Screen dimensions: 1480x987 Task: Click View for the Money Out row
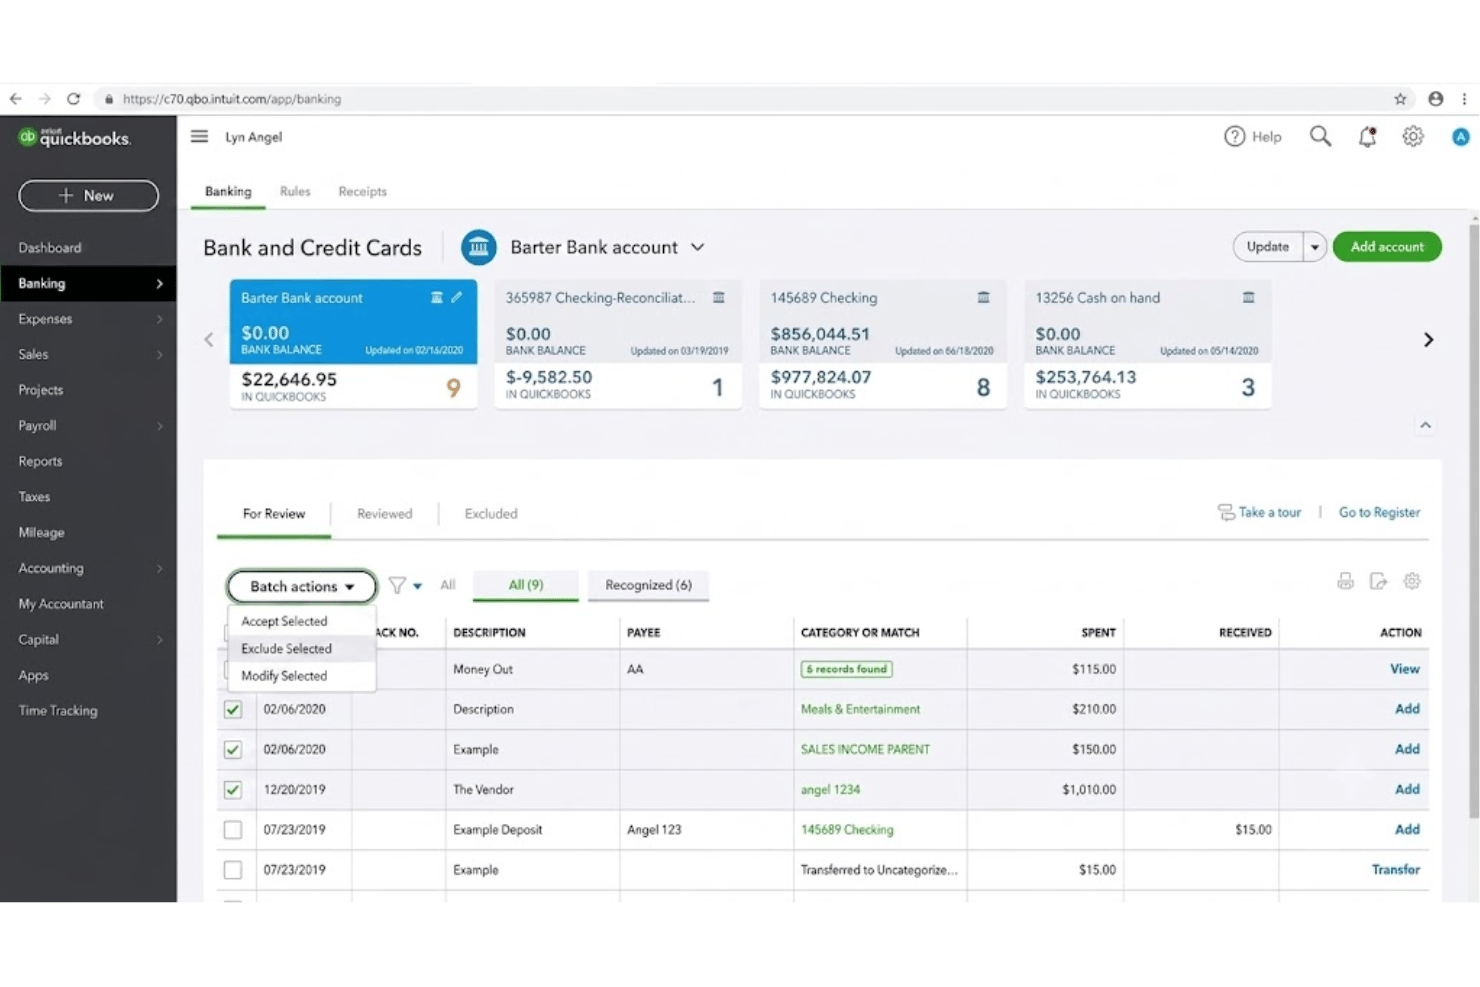pos(1404,669)
